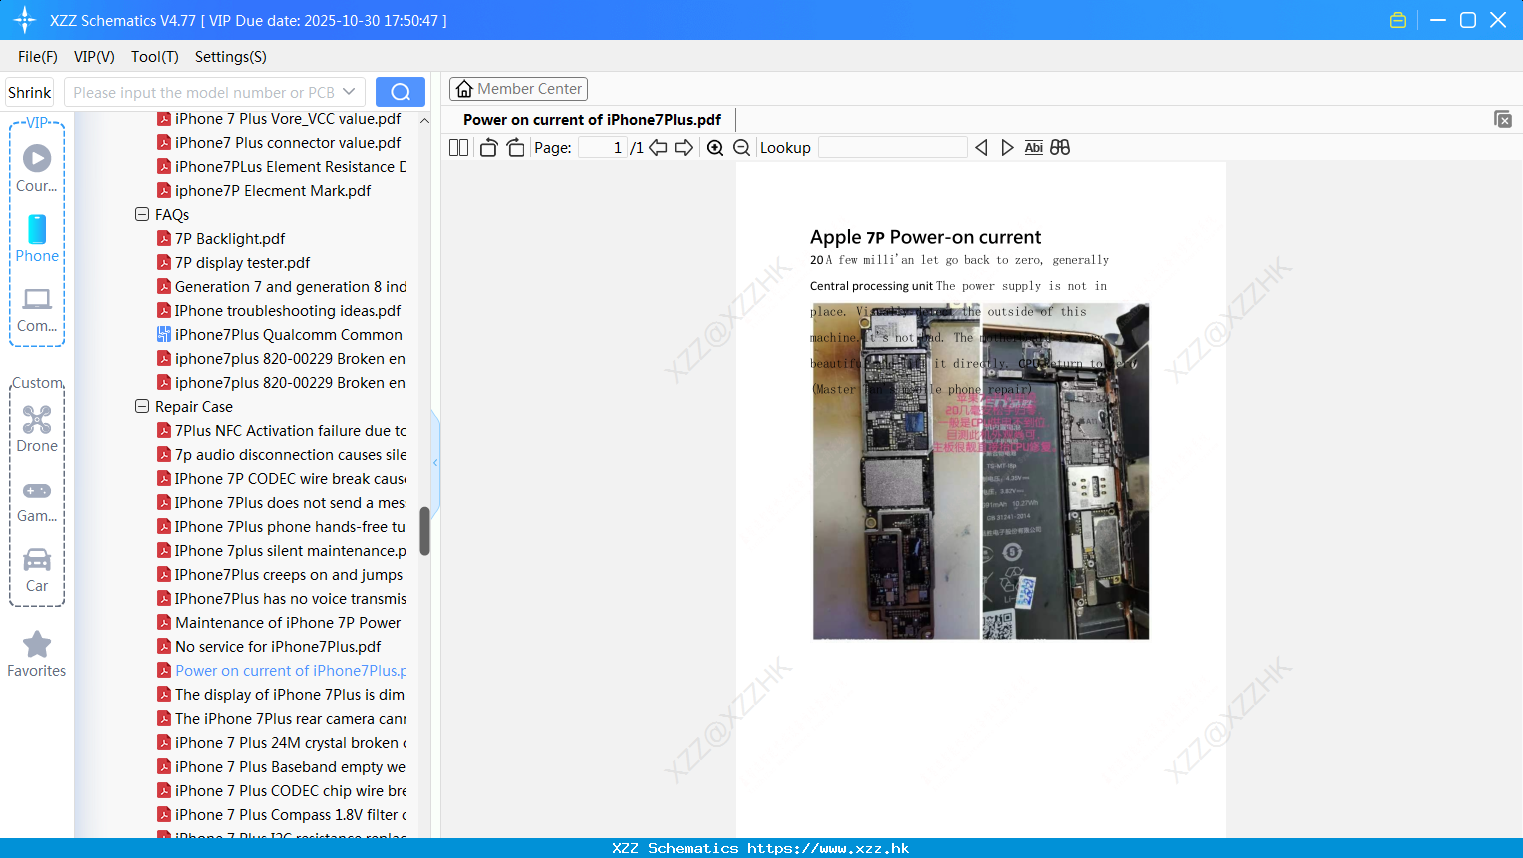
Task: Open iPhone 7 Plus Baseband empty file
Action: point(290,766)
